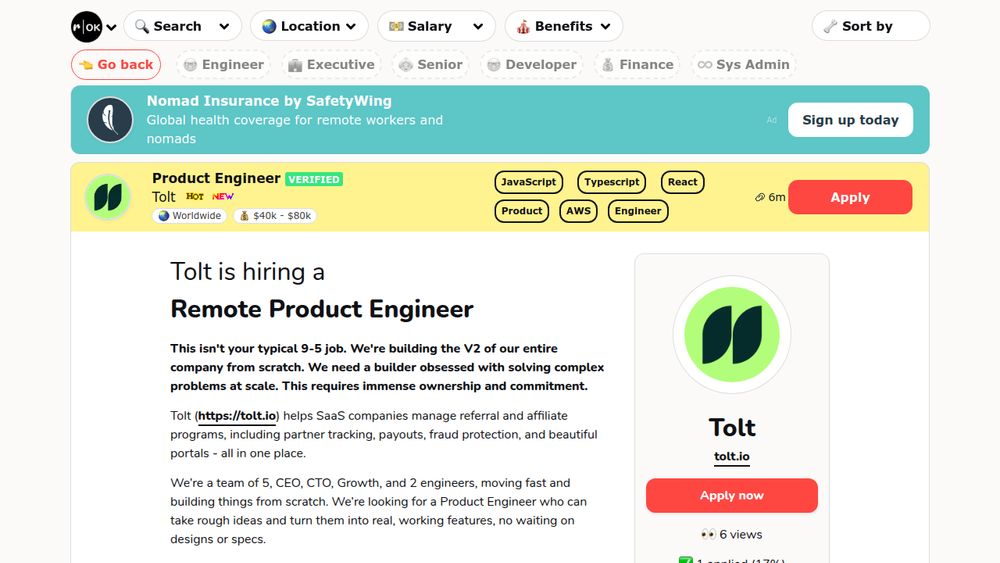The image size is (1000, 563).
Task: Click the Sign up today button
Action: 850,120
